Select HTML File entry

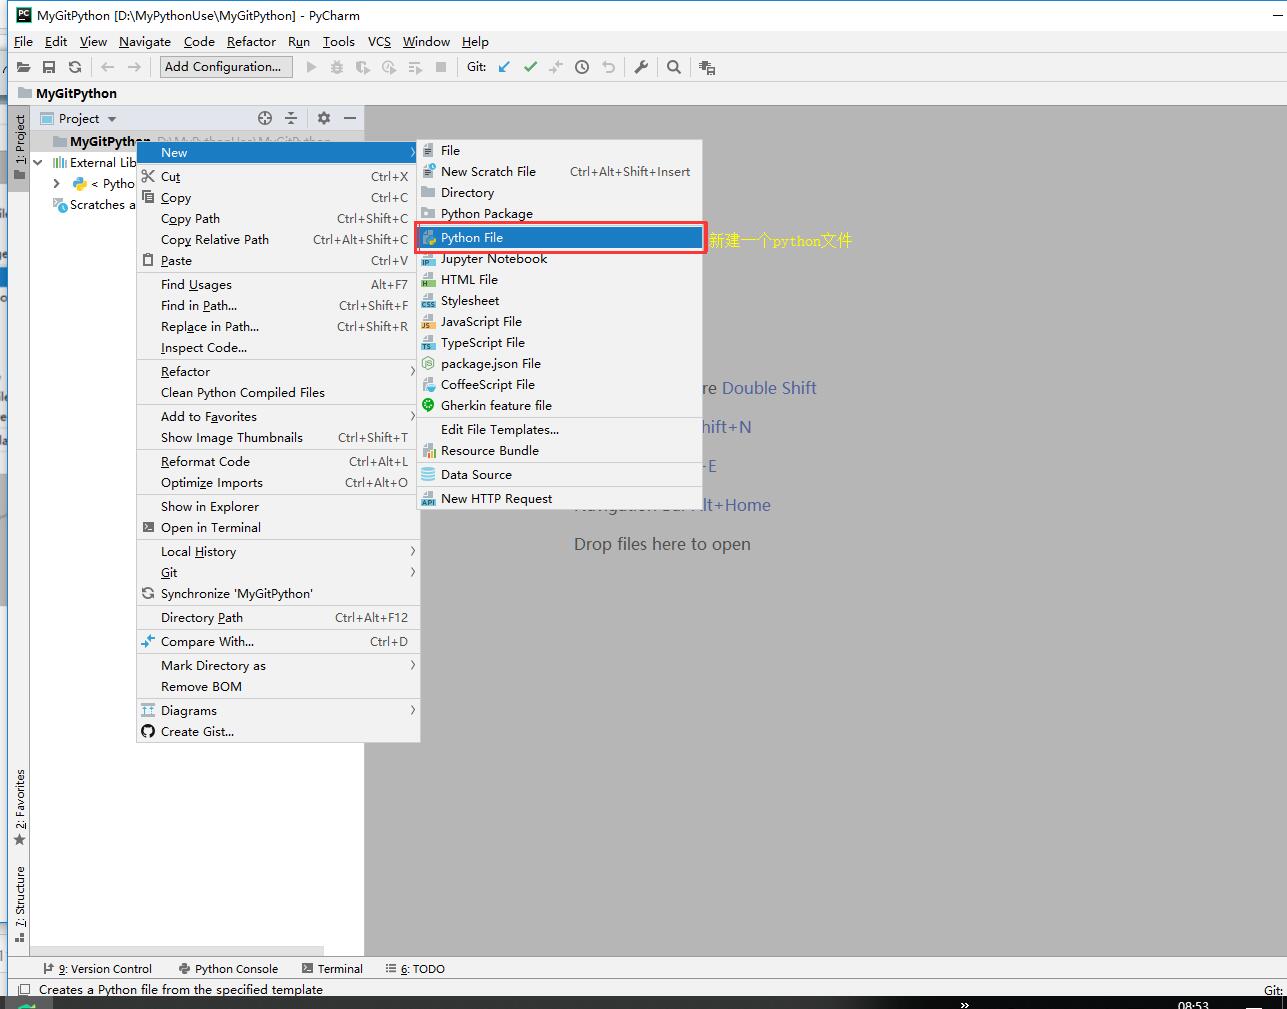(560, 280)
